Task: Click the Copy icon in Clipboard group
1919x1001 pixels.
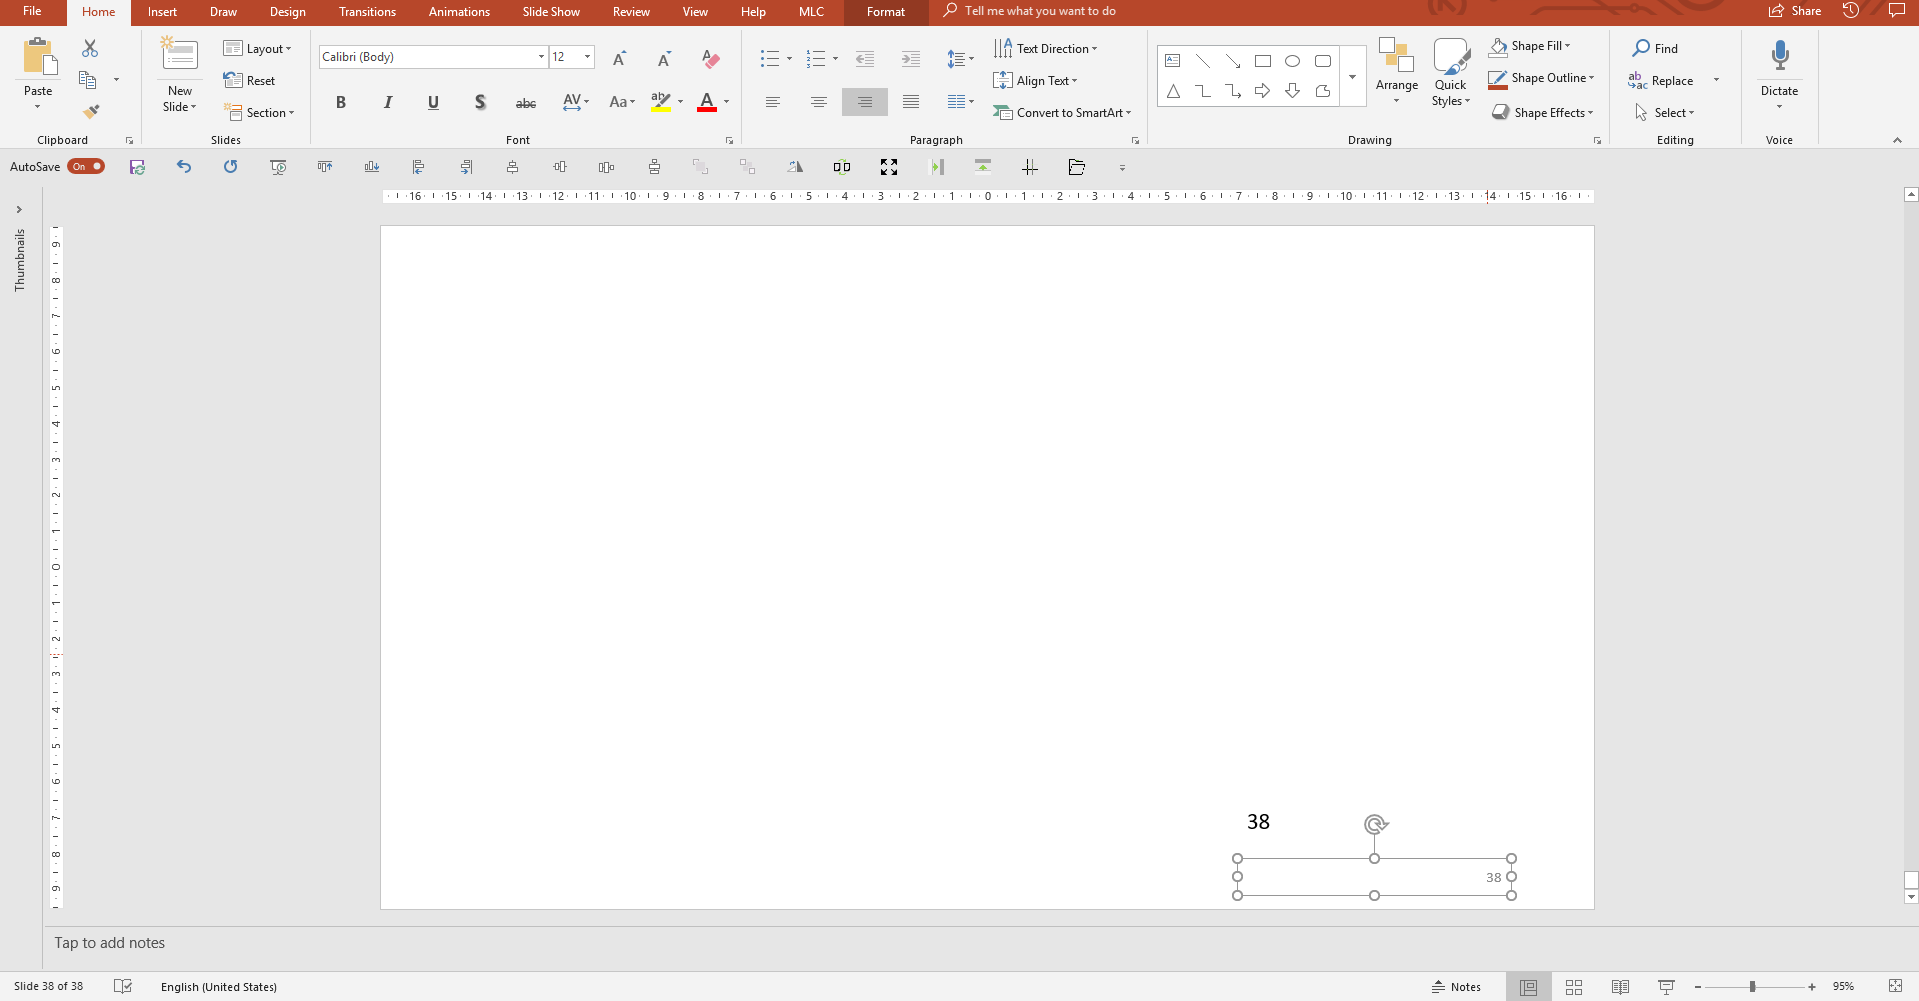Action: (x=88, y=80)
